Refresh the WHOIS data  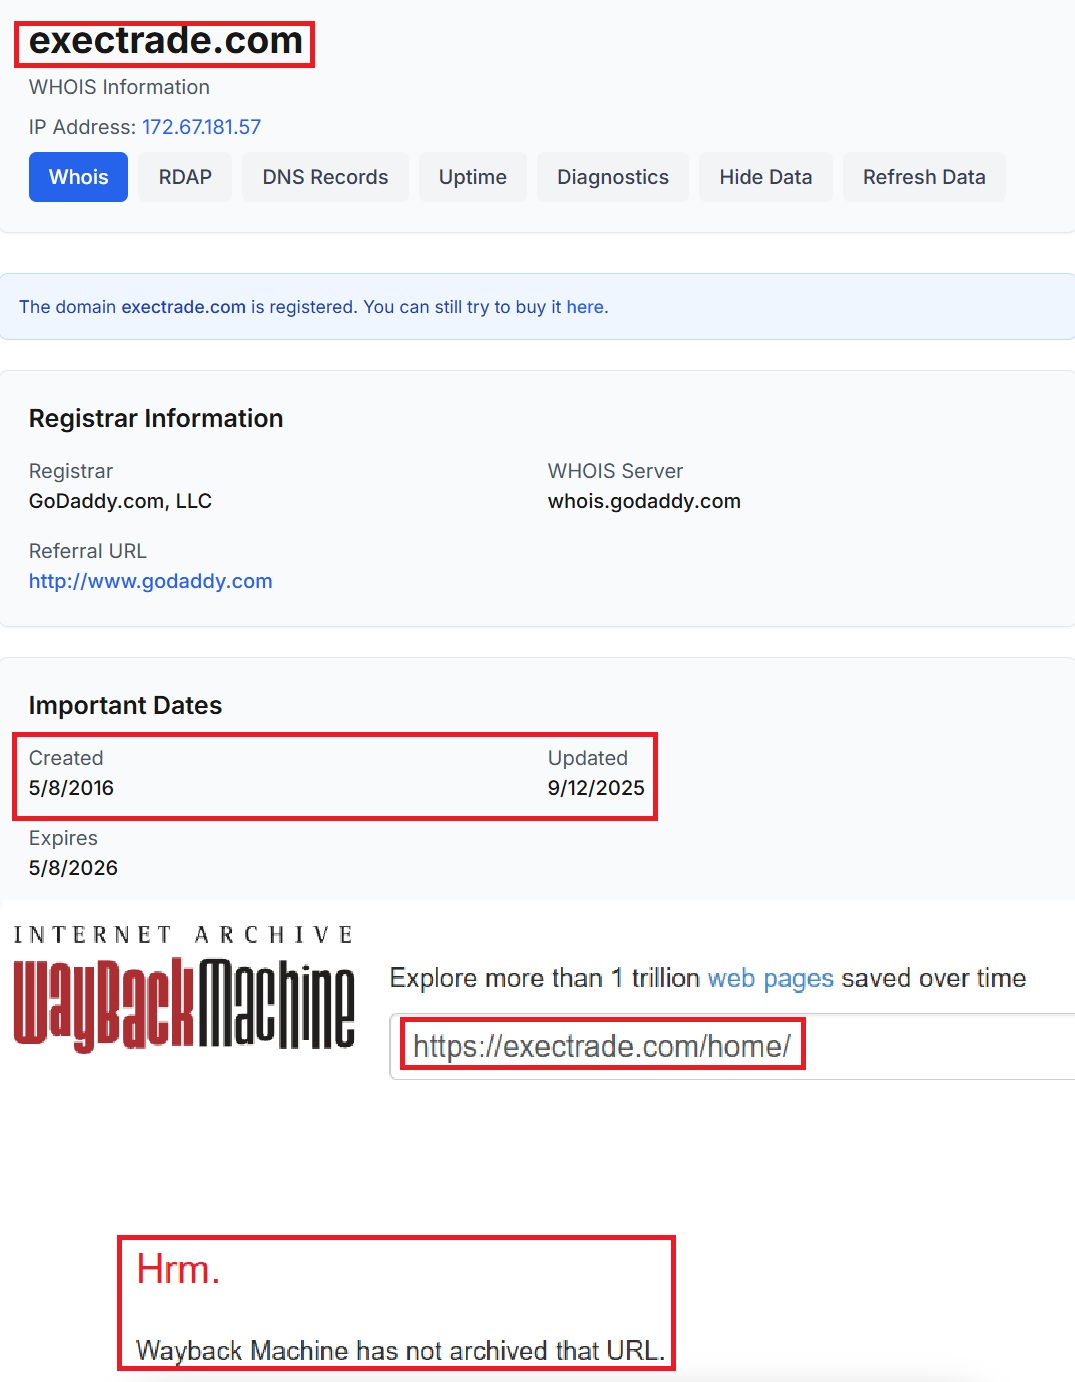(924, 177)
